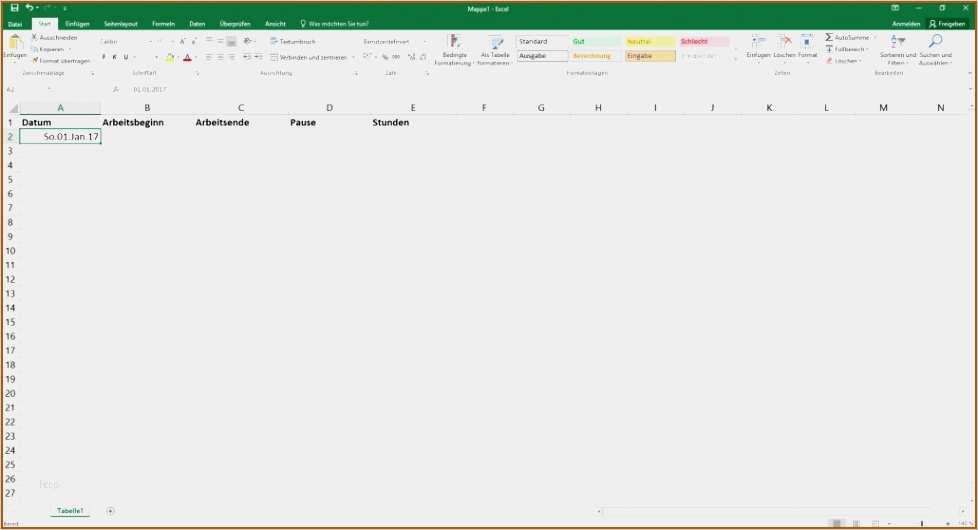Align cell content to bottom
This screenshot has width=978, height=530.
231,41
